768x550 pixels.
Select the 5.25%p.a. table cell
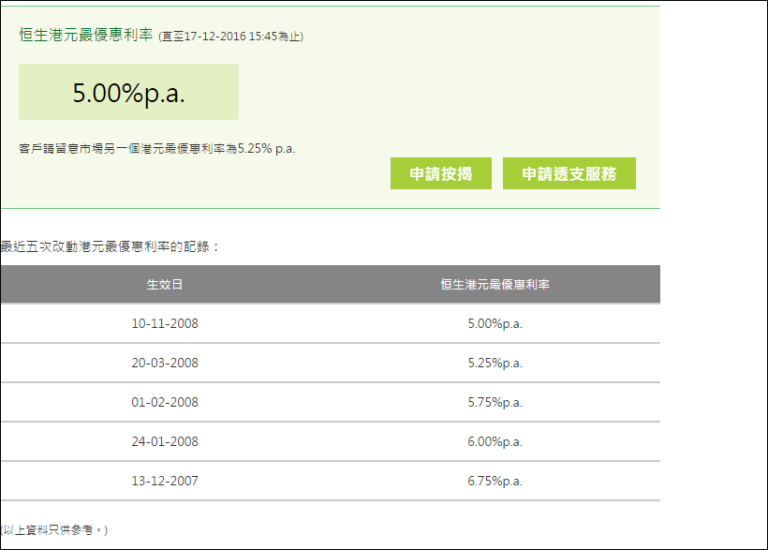tap(495, 363)
